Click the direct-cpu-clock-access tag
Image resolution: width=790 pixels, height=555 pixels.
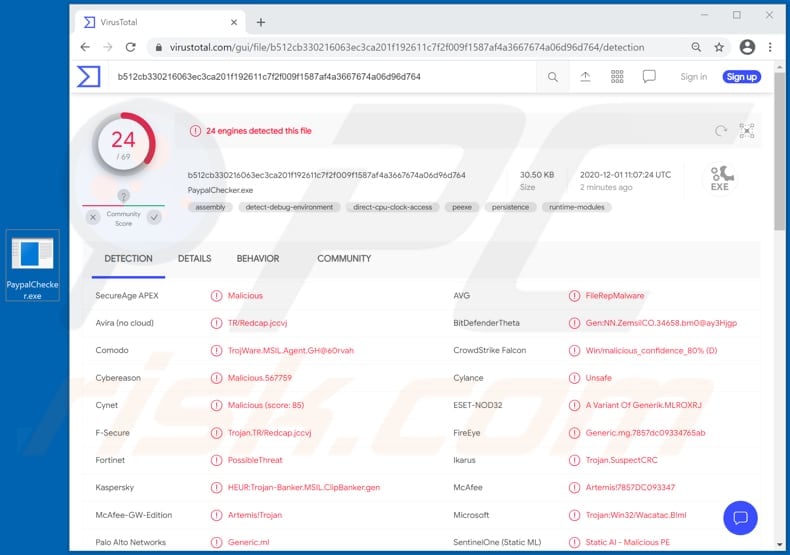392,207
